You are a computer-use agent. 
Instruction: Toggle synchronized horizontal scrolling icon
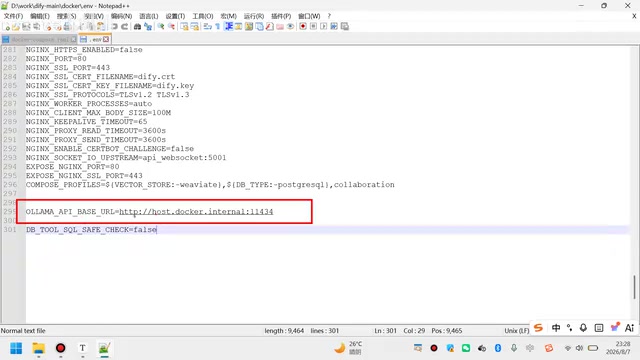(x=195, y=27)
